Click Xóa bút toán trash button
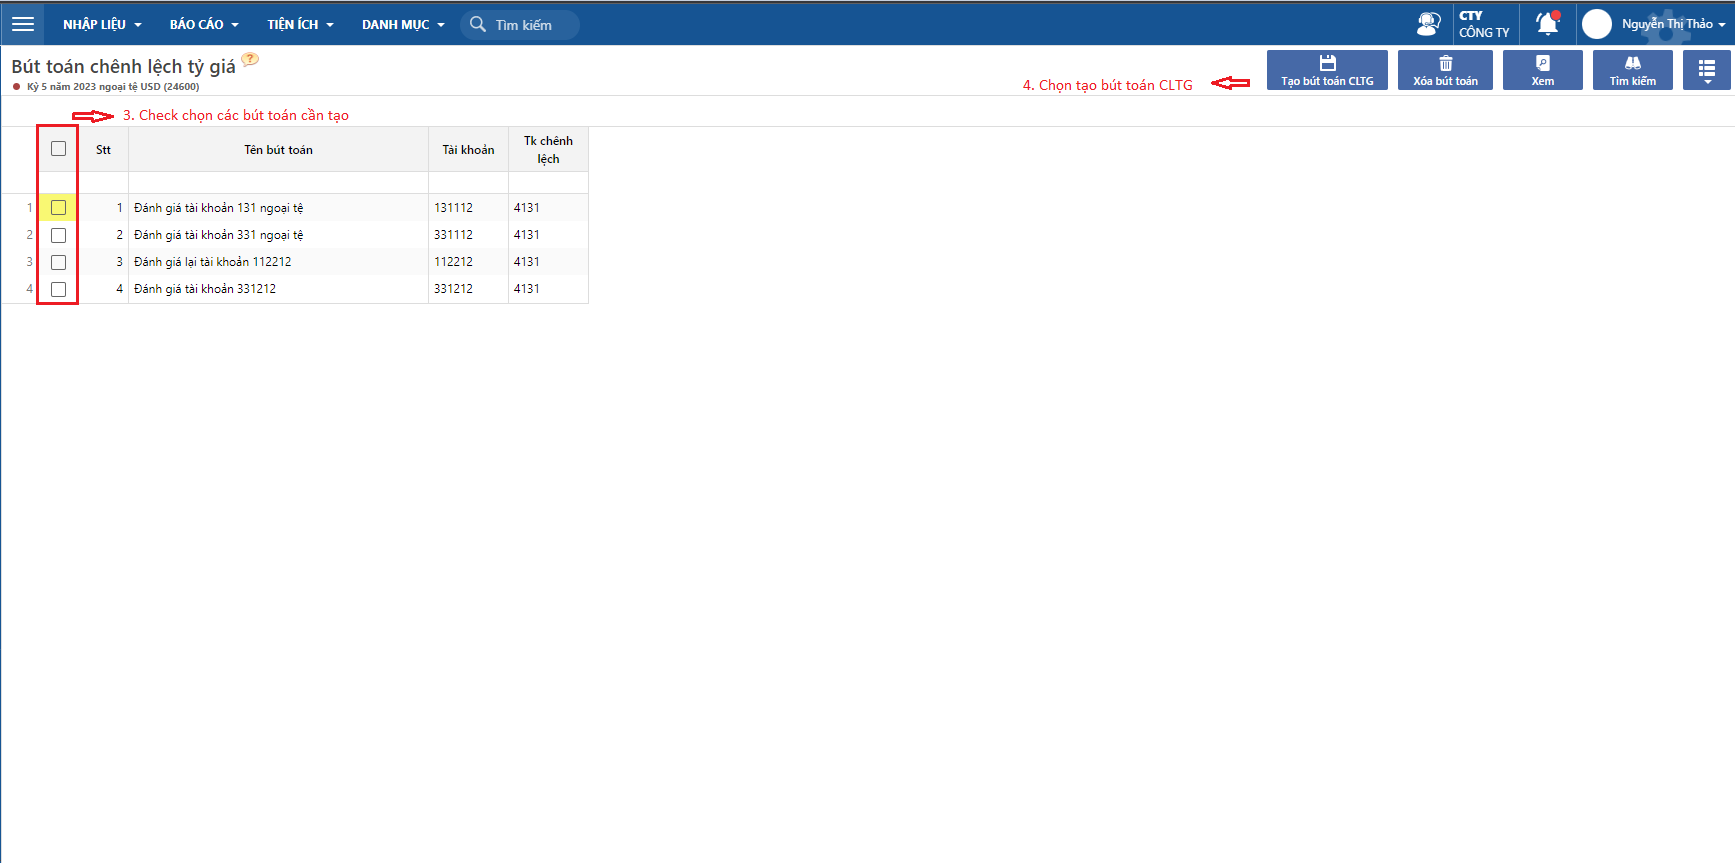Viewport: 1735px width, 863px height. tap(1445, 70)
